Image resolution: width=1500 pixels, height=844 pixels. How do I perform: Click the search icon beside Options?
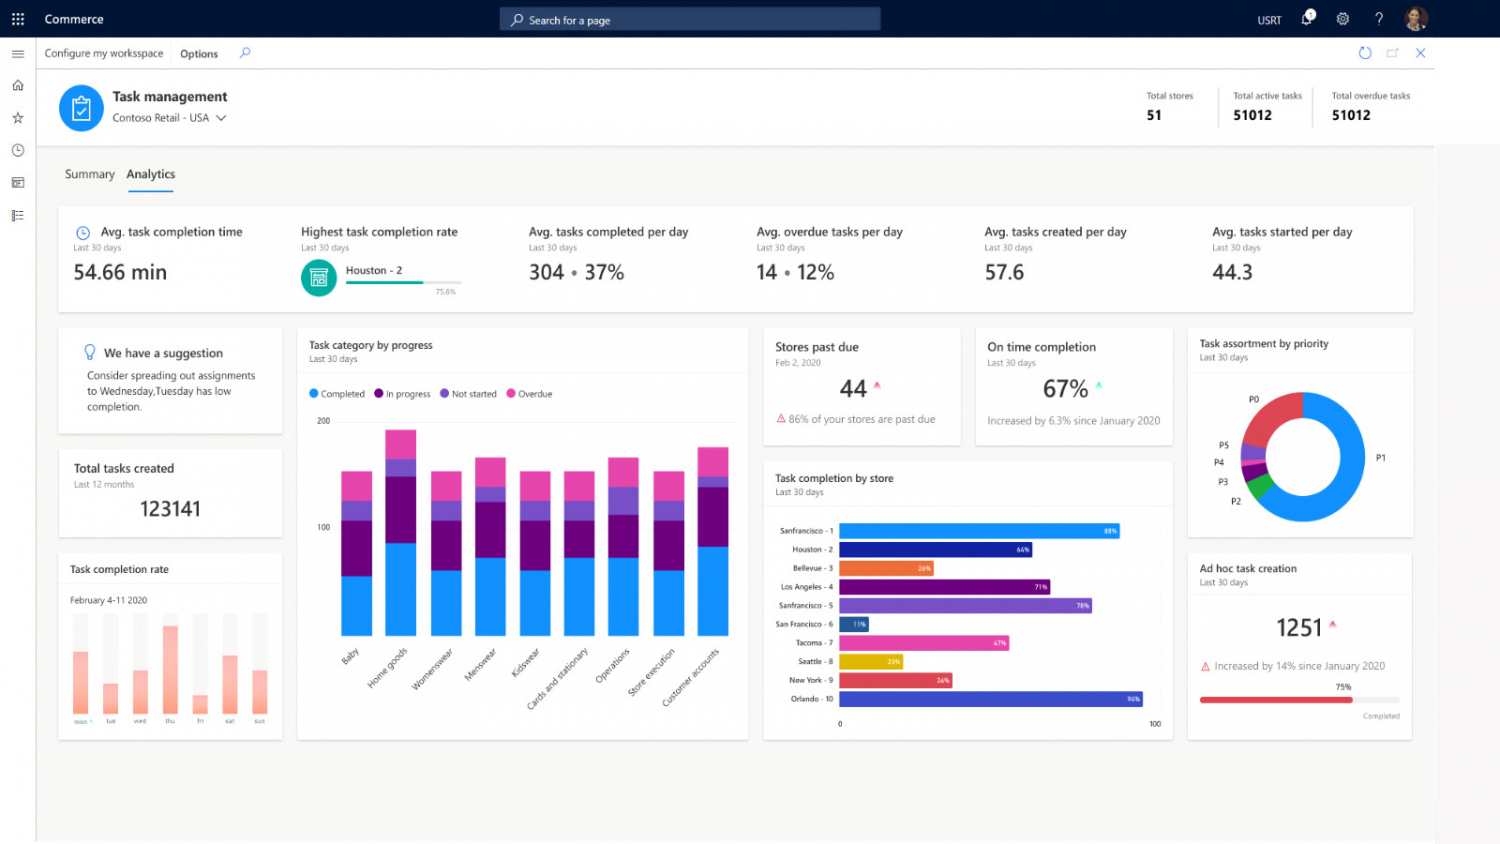click(245, 53)
